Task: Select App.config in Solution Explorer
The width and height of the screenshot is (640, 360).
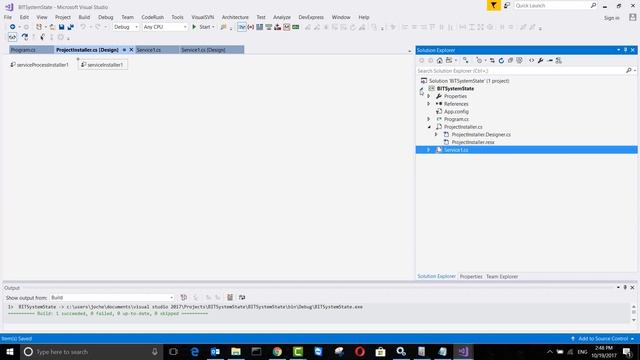Action: (456, 111)
